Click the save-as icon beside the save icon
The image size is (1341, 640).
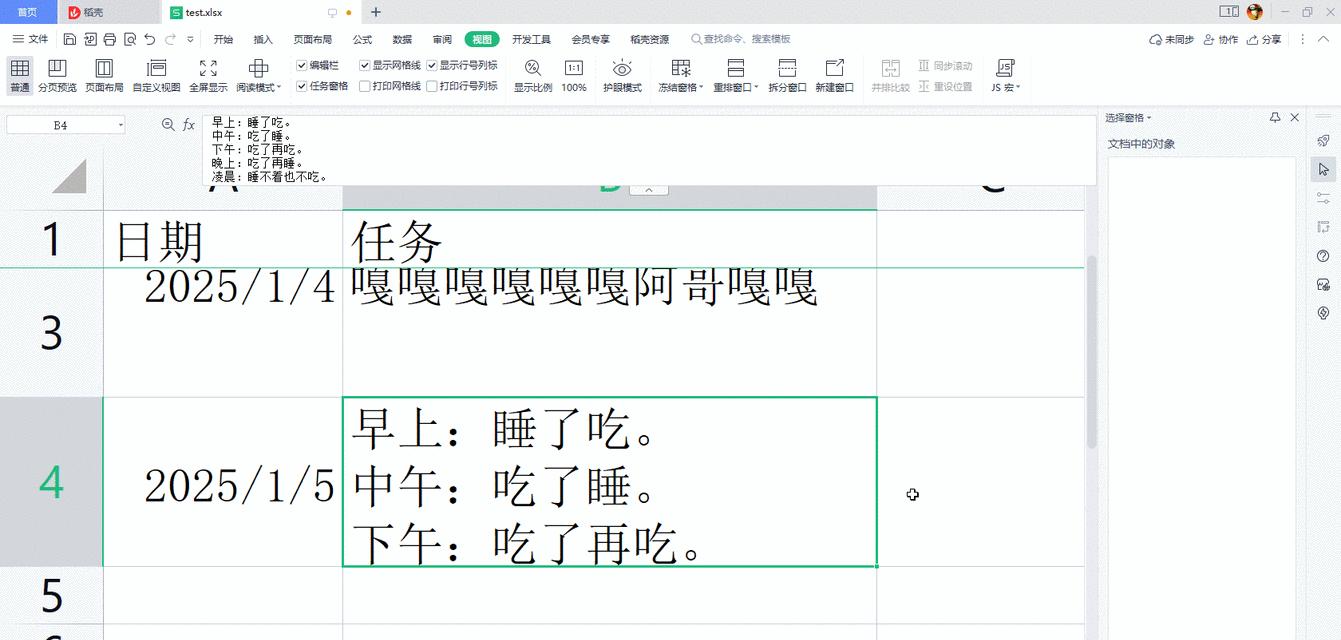(x=89, y=40)
